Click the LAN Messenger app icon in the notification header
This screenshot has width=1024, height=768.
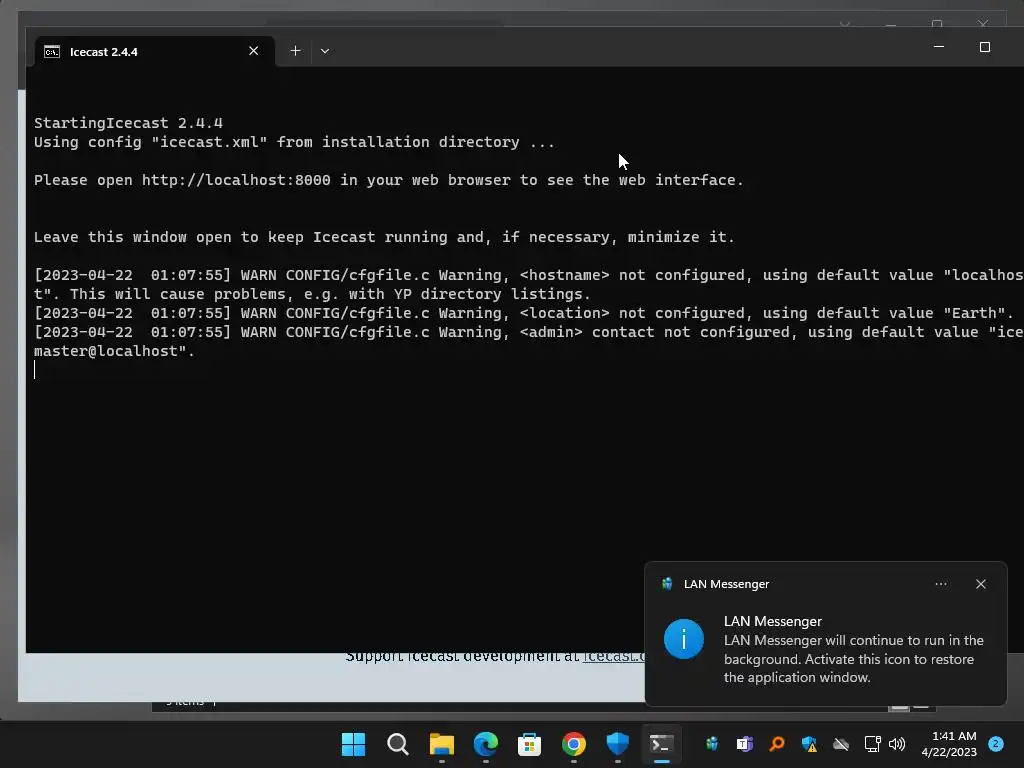(x=667, y=584)
